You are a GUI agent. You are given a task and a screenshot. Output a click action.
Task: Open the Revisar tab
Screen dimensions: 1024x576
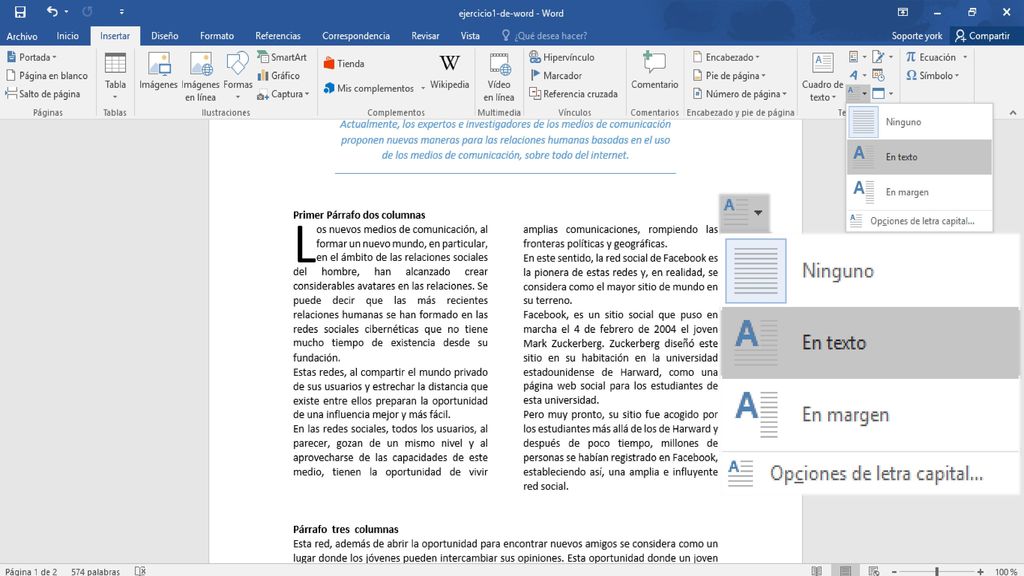tap(425, 36)
